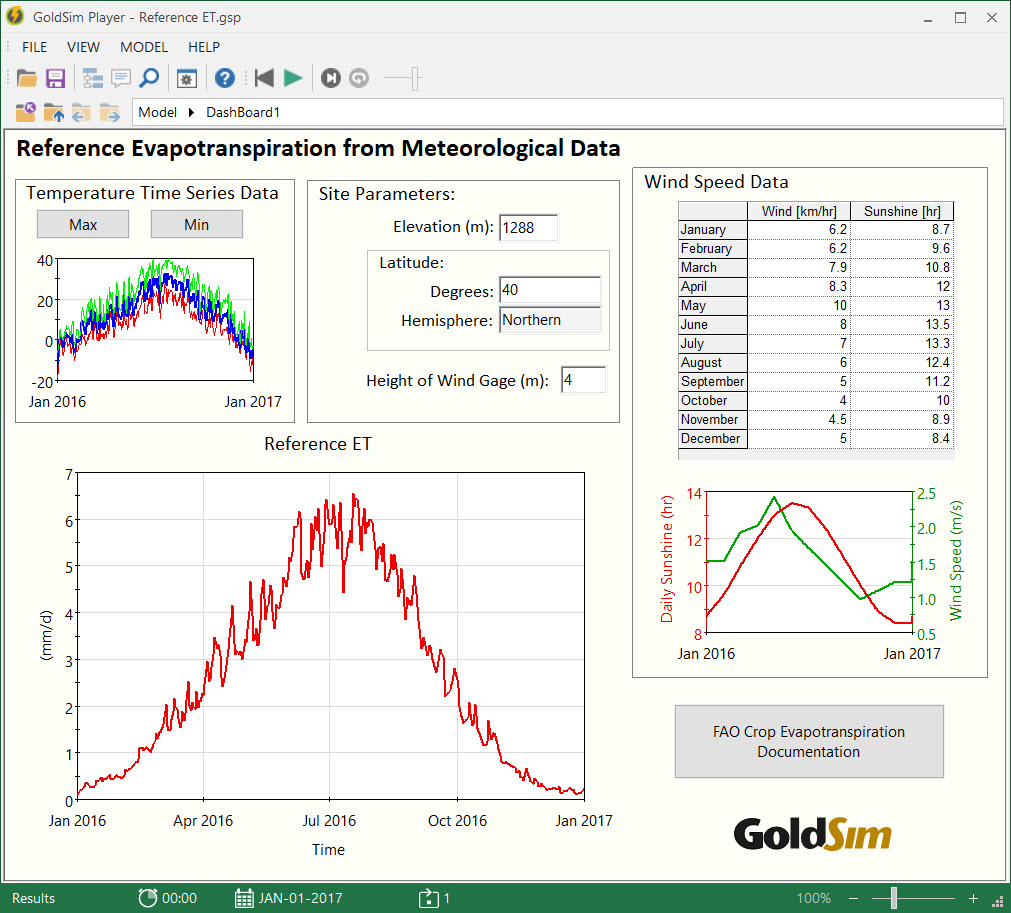Click the JAN-01-2017 date in status bar

(300, 898)
